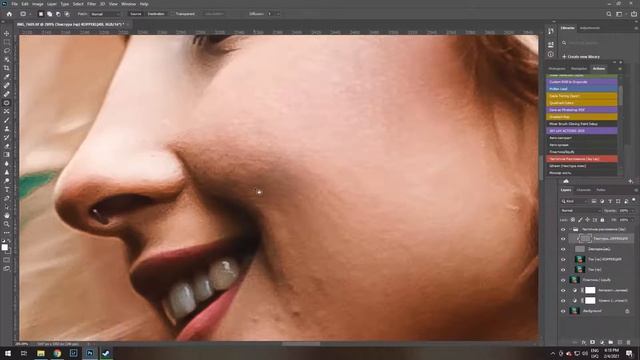Toggle lock all padlock
The width and height of the screenshot is (640, 360).
[602, 220]
